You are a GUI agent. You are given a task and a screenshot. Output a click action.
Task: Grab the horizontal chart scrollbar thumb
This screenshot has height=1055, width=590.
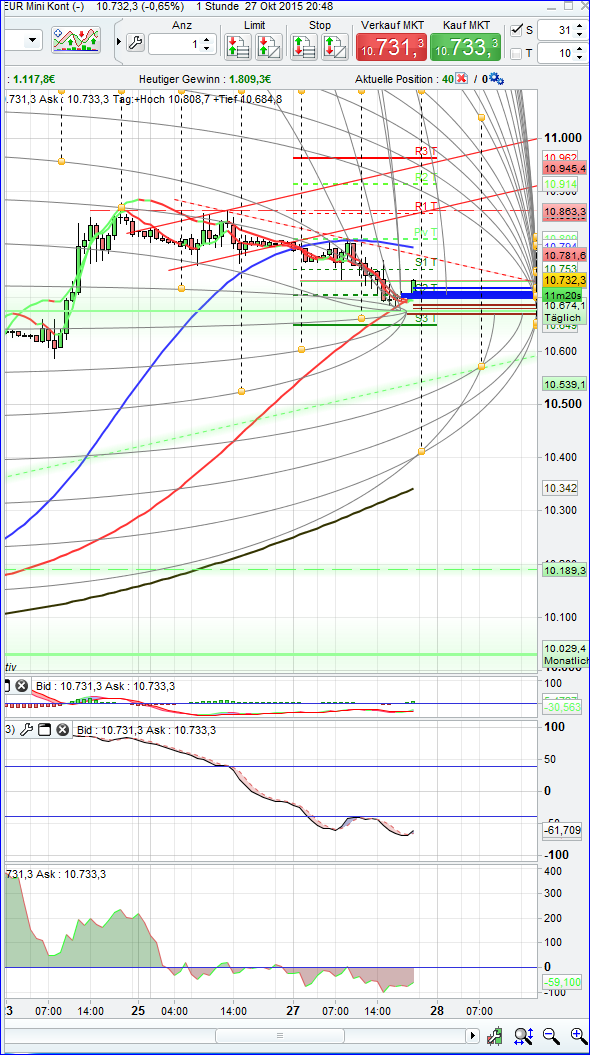[280, 1035]
